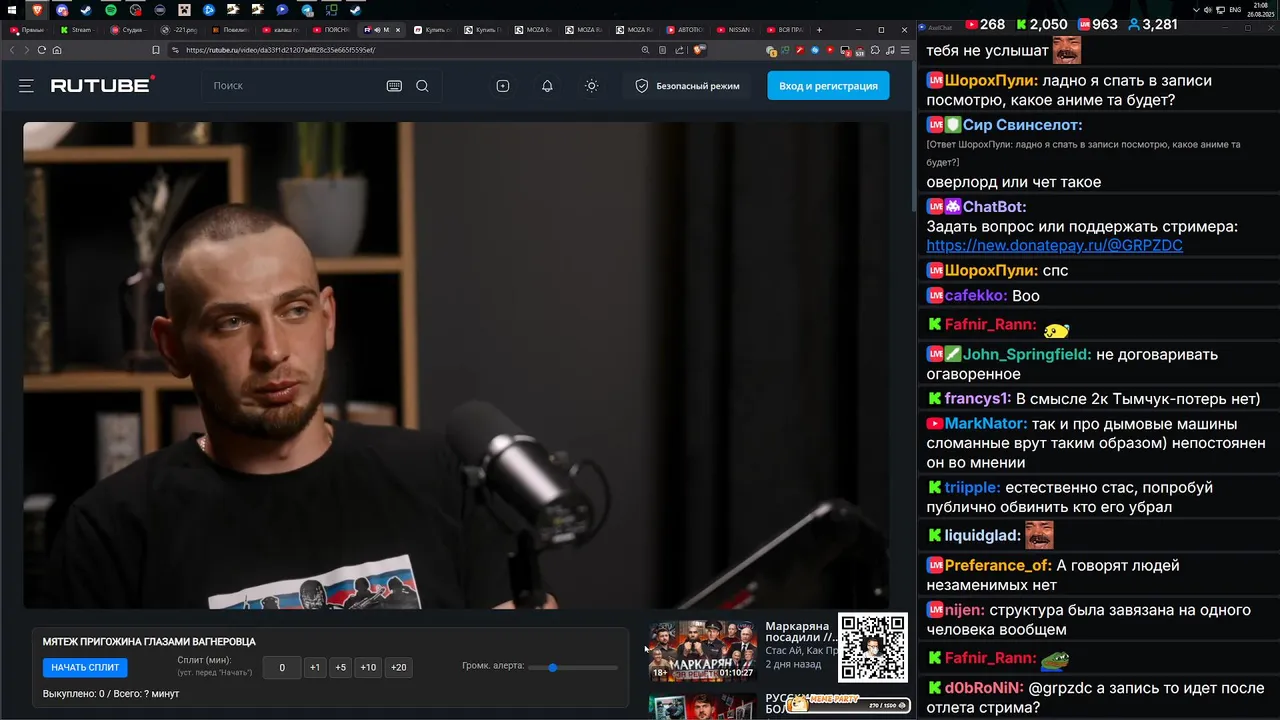Click Сир Свинселот username in chat
Viewport: 1280px width, 720px height.
coord(1022,125)
